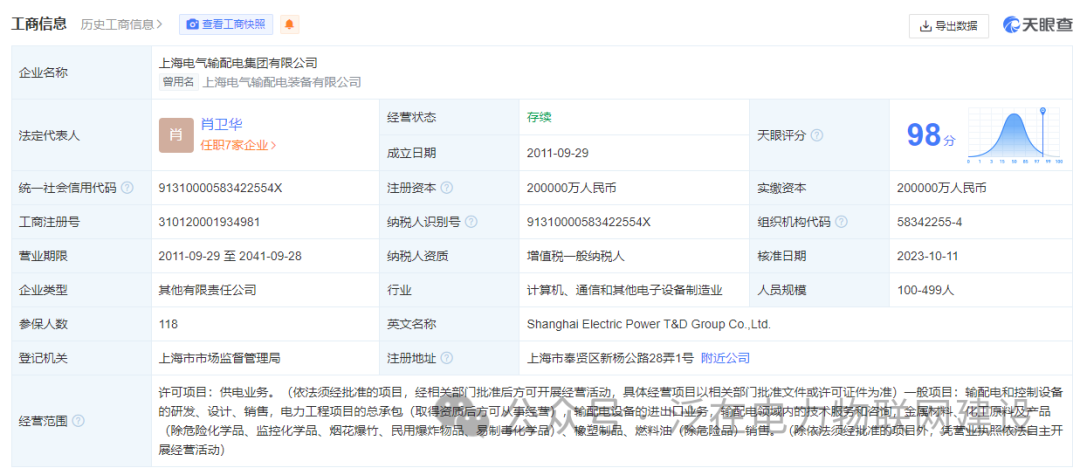Click the 曾用名 tag
Screen dimensions: 1080x475
[x=179, y=82]
